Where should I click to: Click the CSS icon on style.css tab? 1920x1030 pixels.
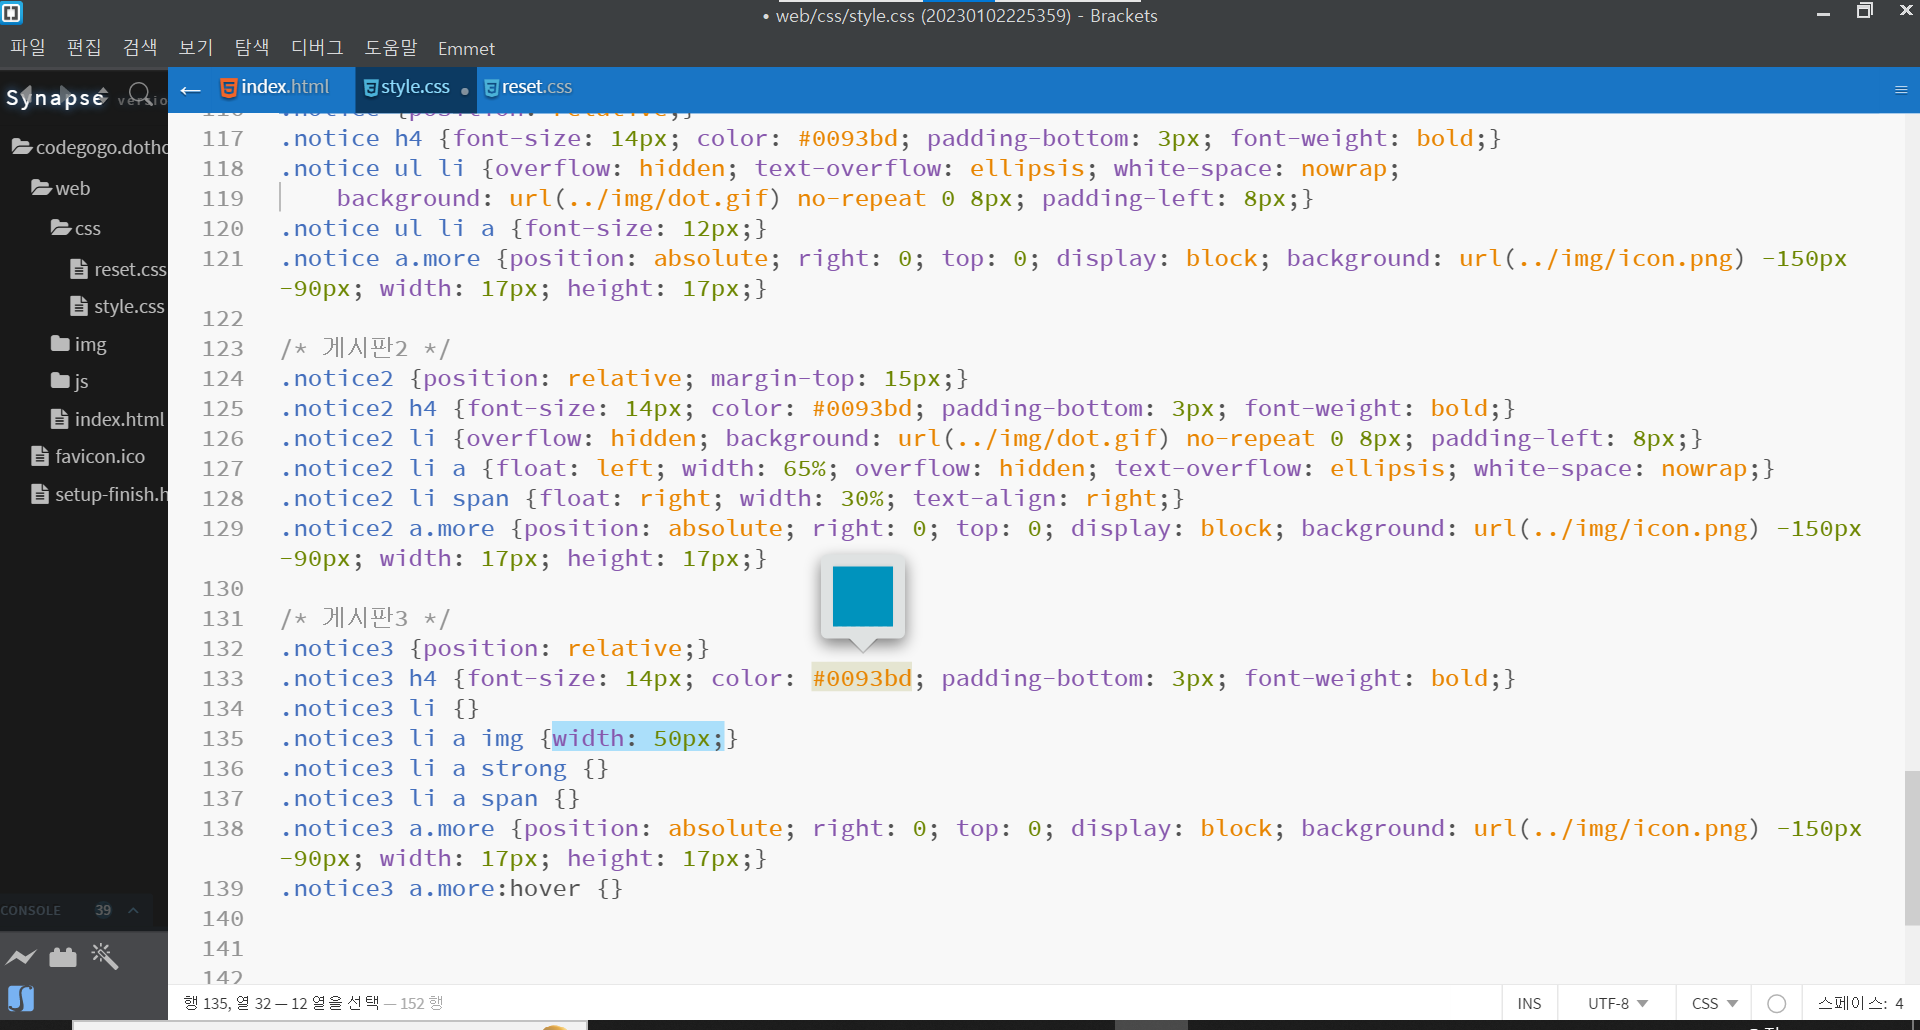click(x=370, y=88)
